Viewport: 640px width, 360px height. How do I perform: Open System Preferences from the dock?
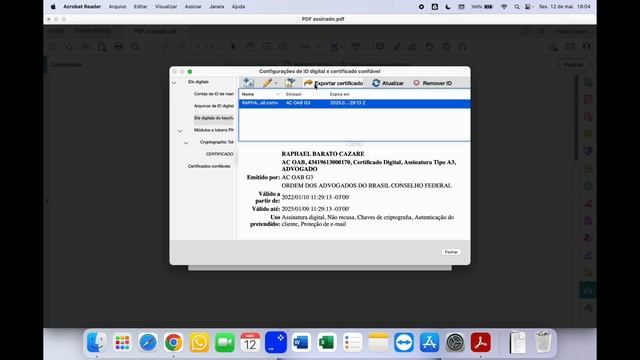click(455, 342)
